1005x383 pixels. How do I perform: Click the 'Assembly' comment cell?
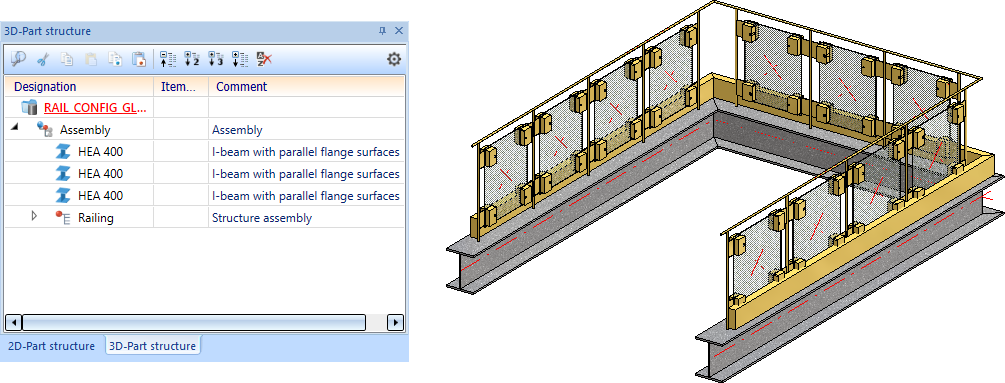[306, 129]
